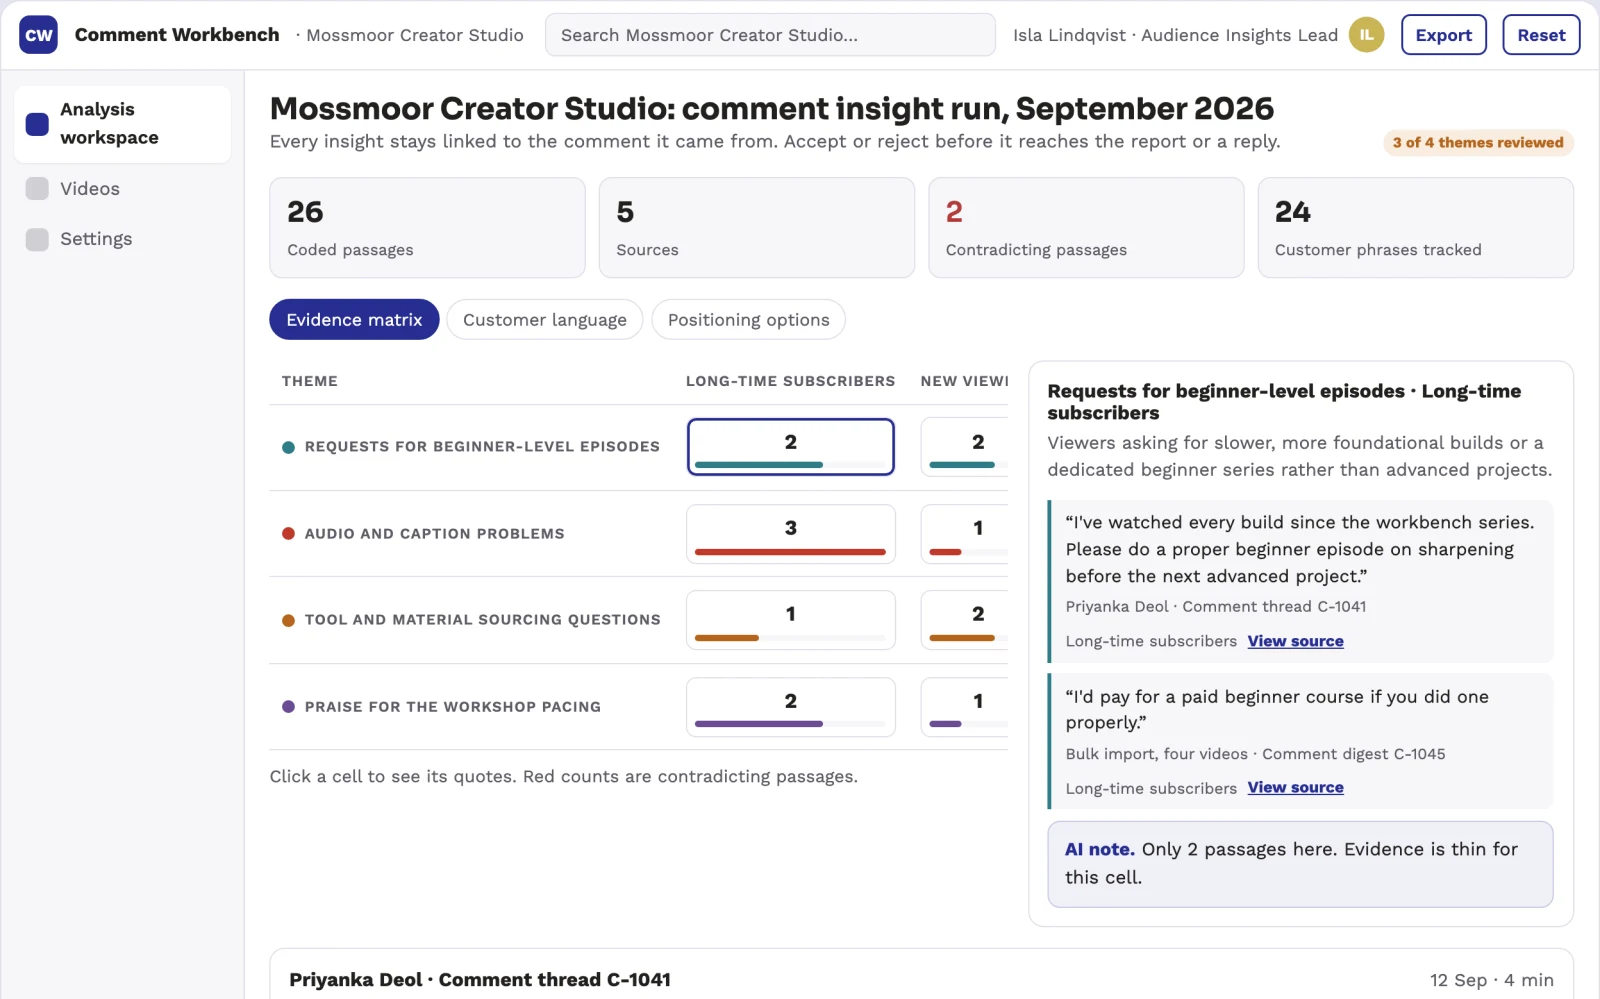Click the AI note about thin evidence
The image size is (1600, 999).
[1300, 864]
